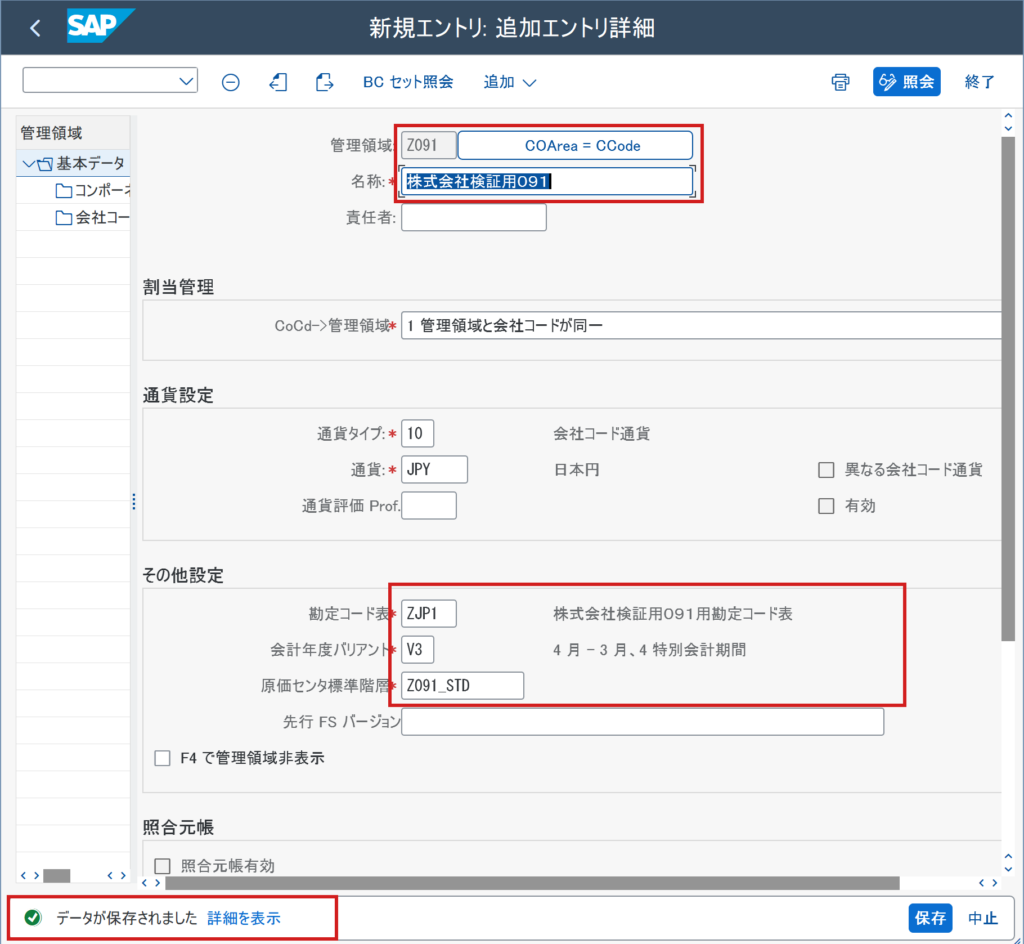This screenshot has height=944, width=1024.
Task: Go to next entry icon
Action: (324, 82)
